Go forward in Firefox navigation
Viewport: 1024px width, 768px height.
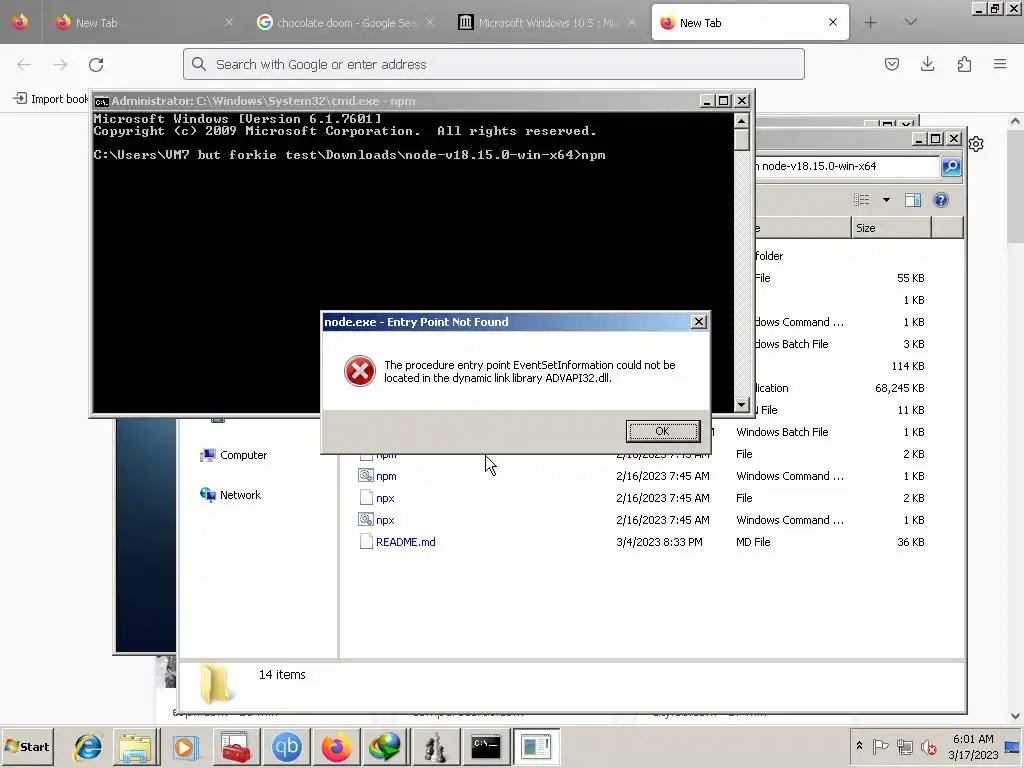[x=60, y=65]
